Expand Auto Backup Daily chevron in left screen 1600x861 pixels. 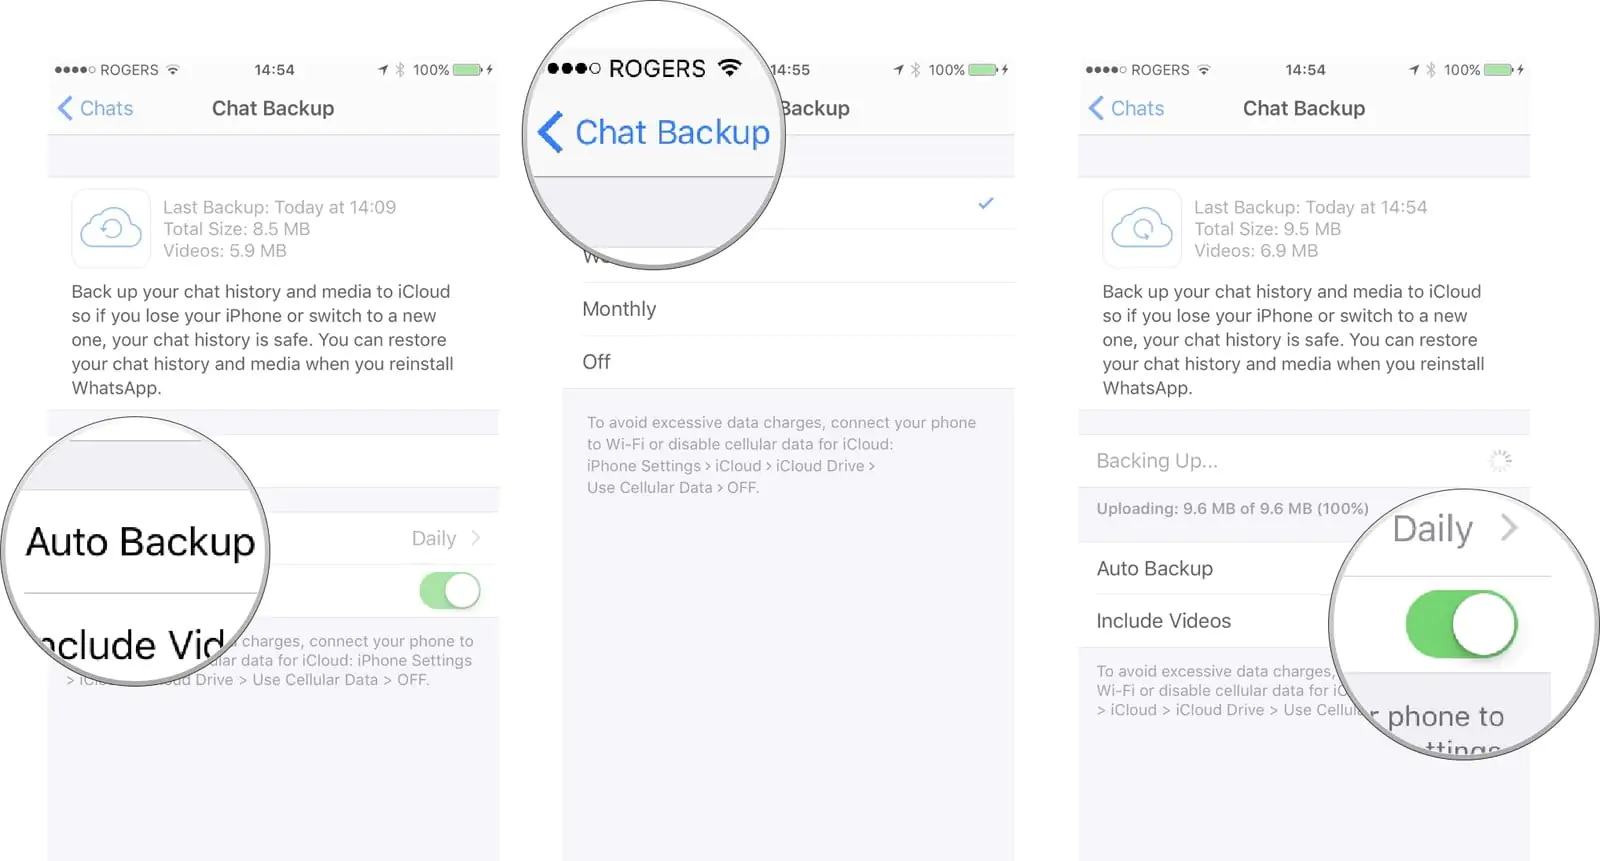point(476,538)
